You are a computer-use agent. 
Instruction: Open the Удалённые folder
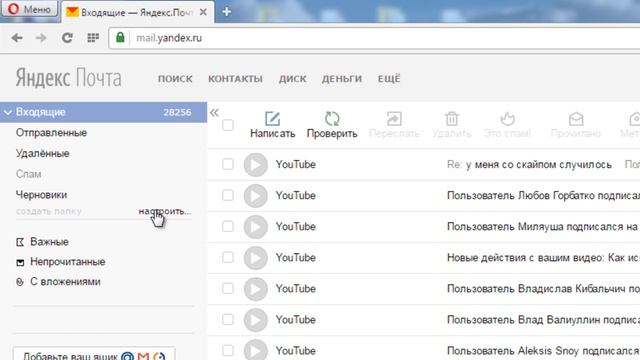[x=42, y=153]
